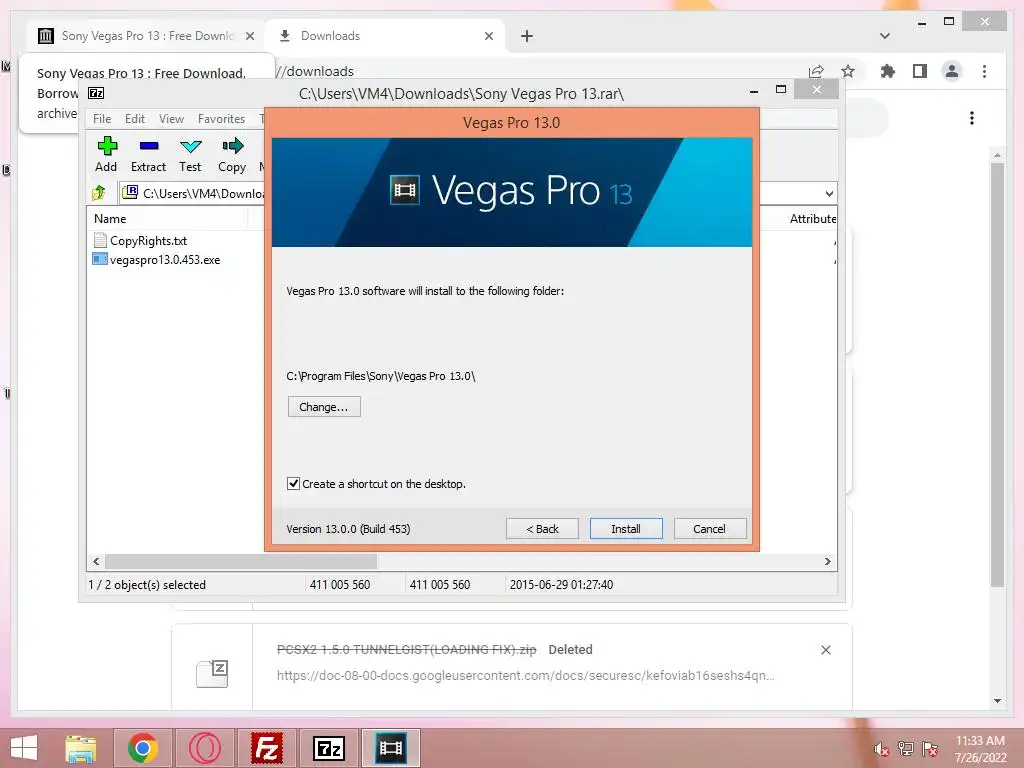Open the Chrome extensions puzzle icon
The height and width of the screenshot is (768, 1024).
[888, 71]
